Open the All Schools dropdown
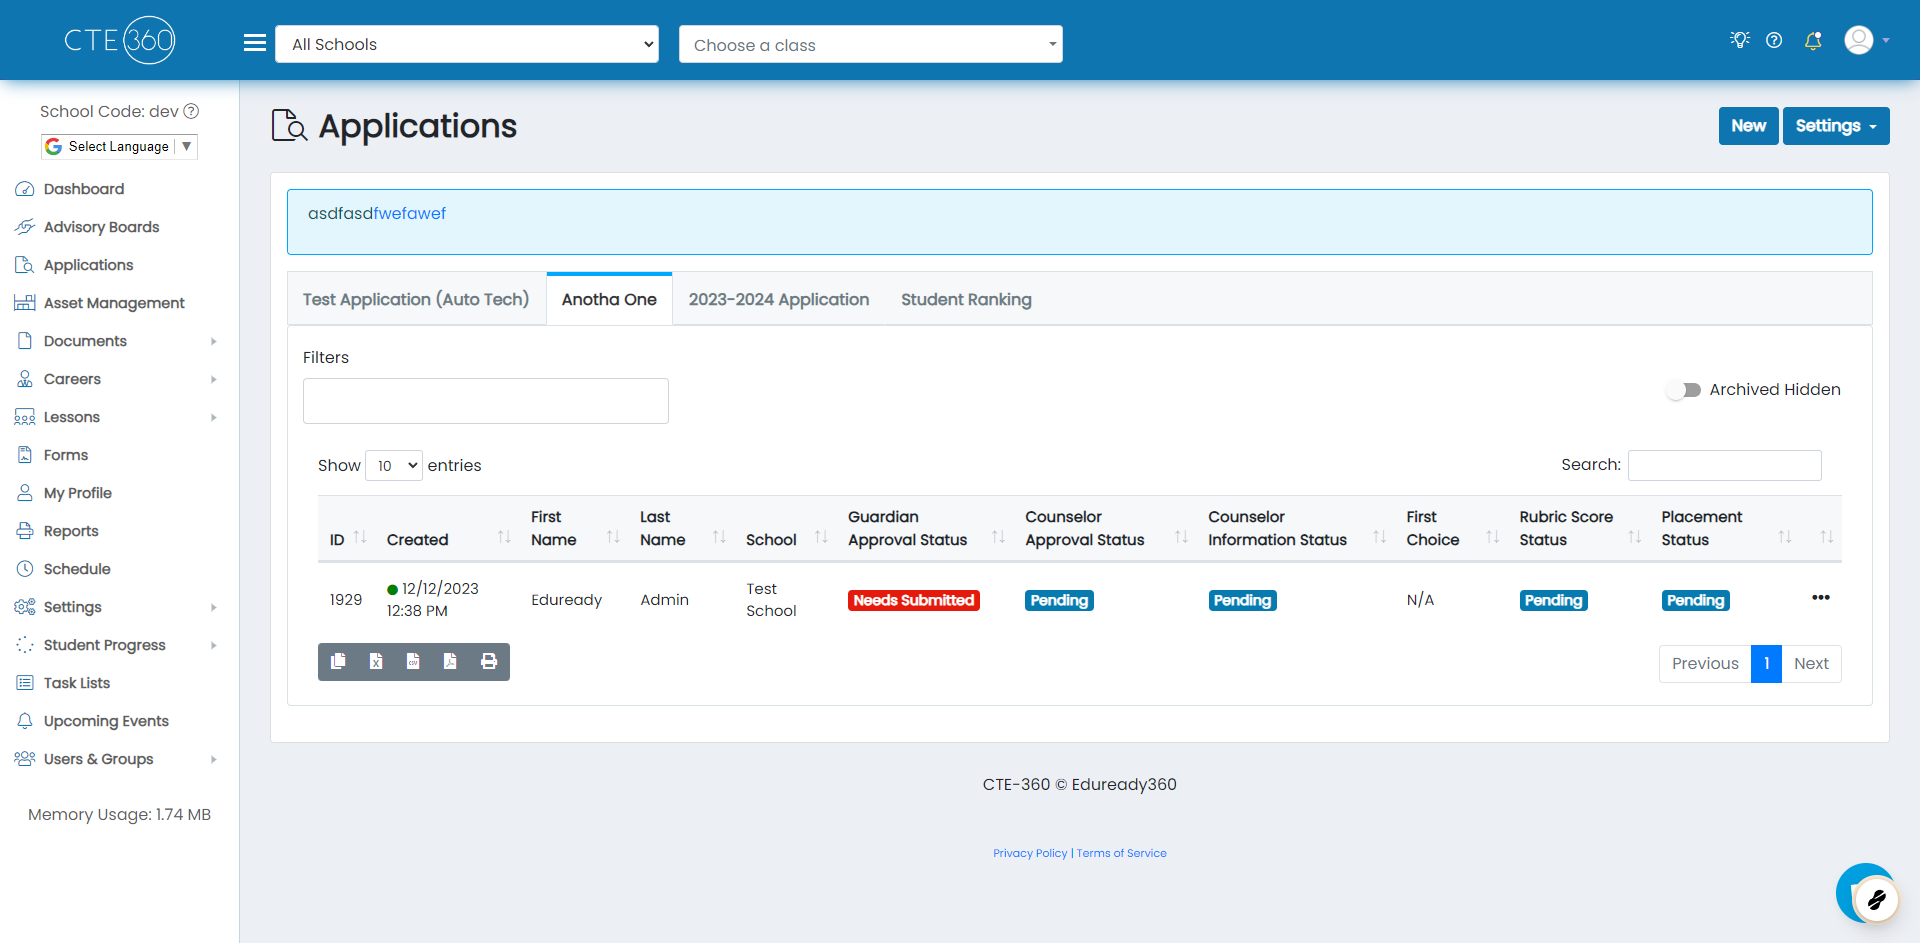 click(467, 44)
